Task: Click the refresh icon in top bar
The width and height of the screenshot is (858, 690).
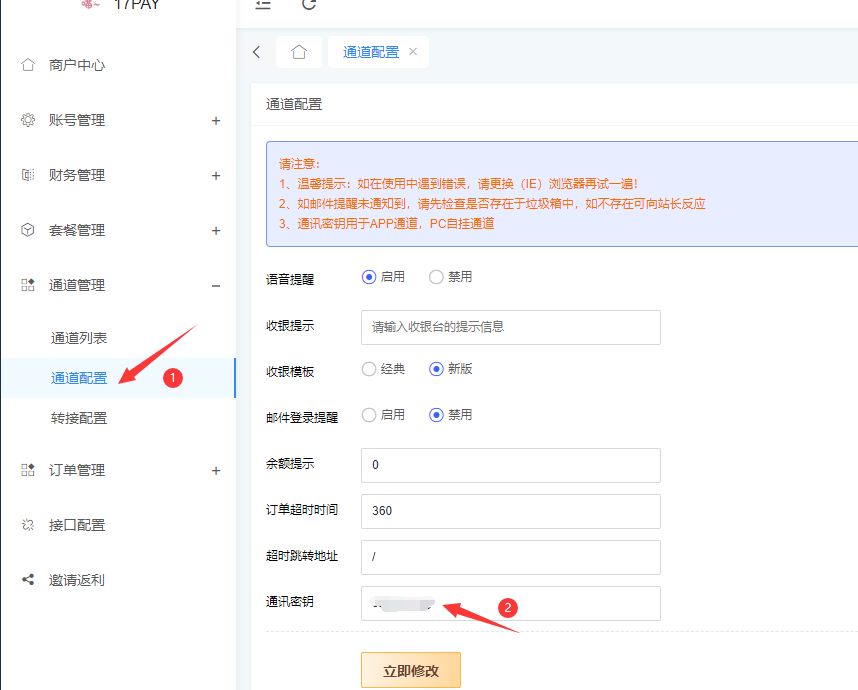Action: coord(309,5)
